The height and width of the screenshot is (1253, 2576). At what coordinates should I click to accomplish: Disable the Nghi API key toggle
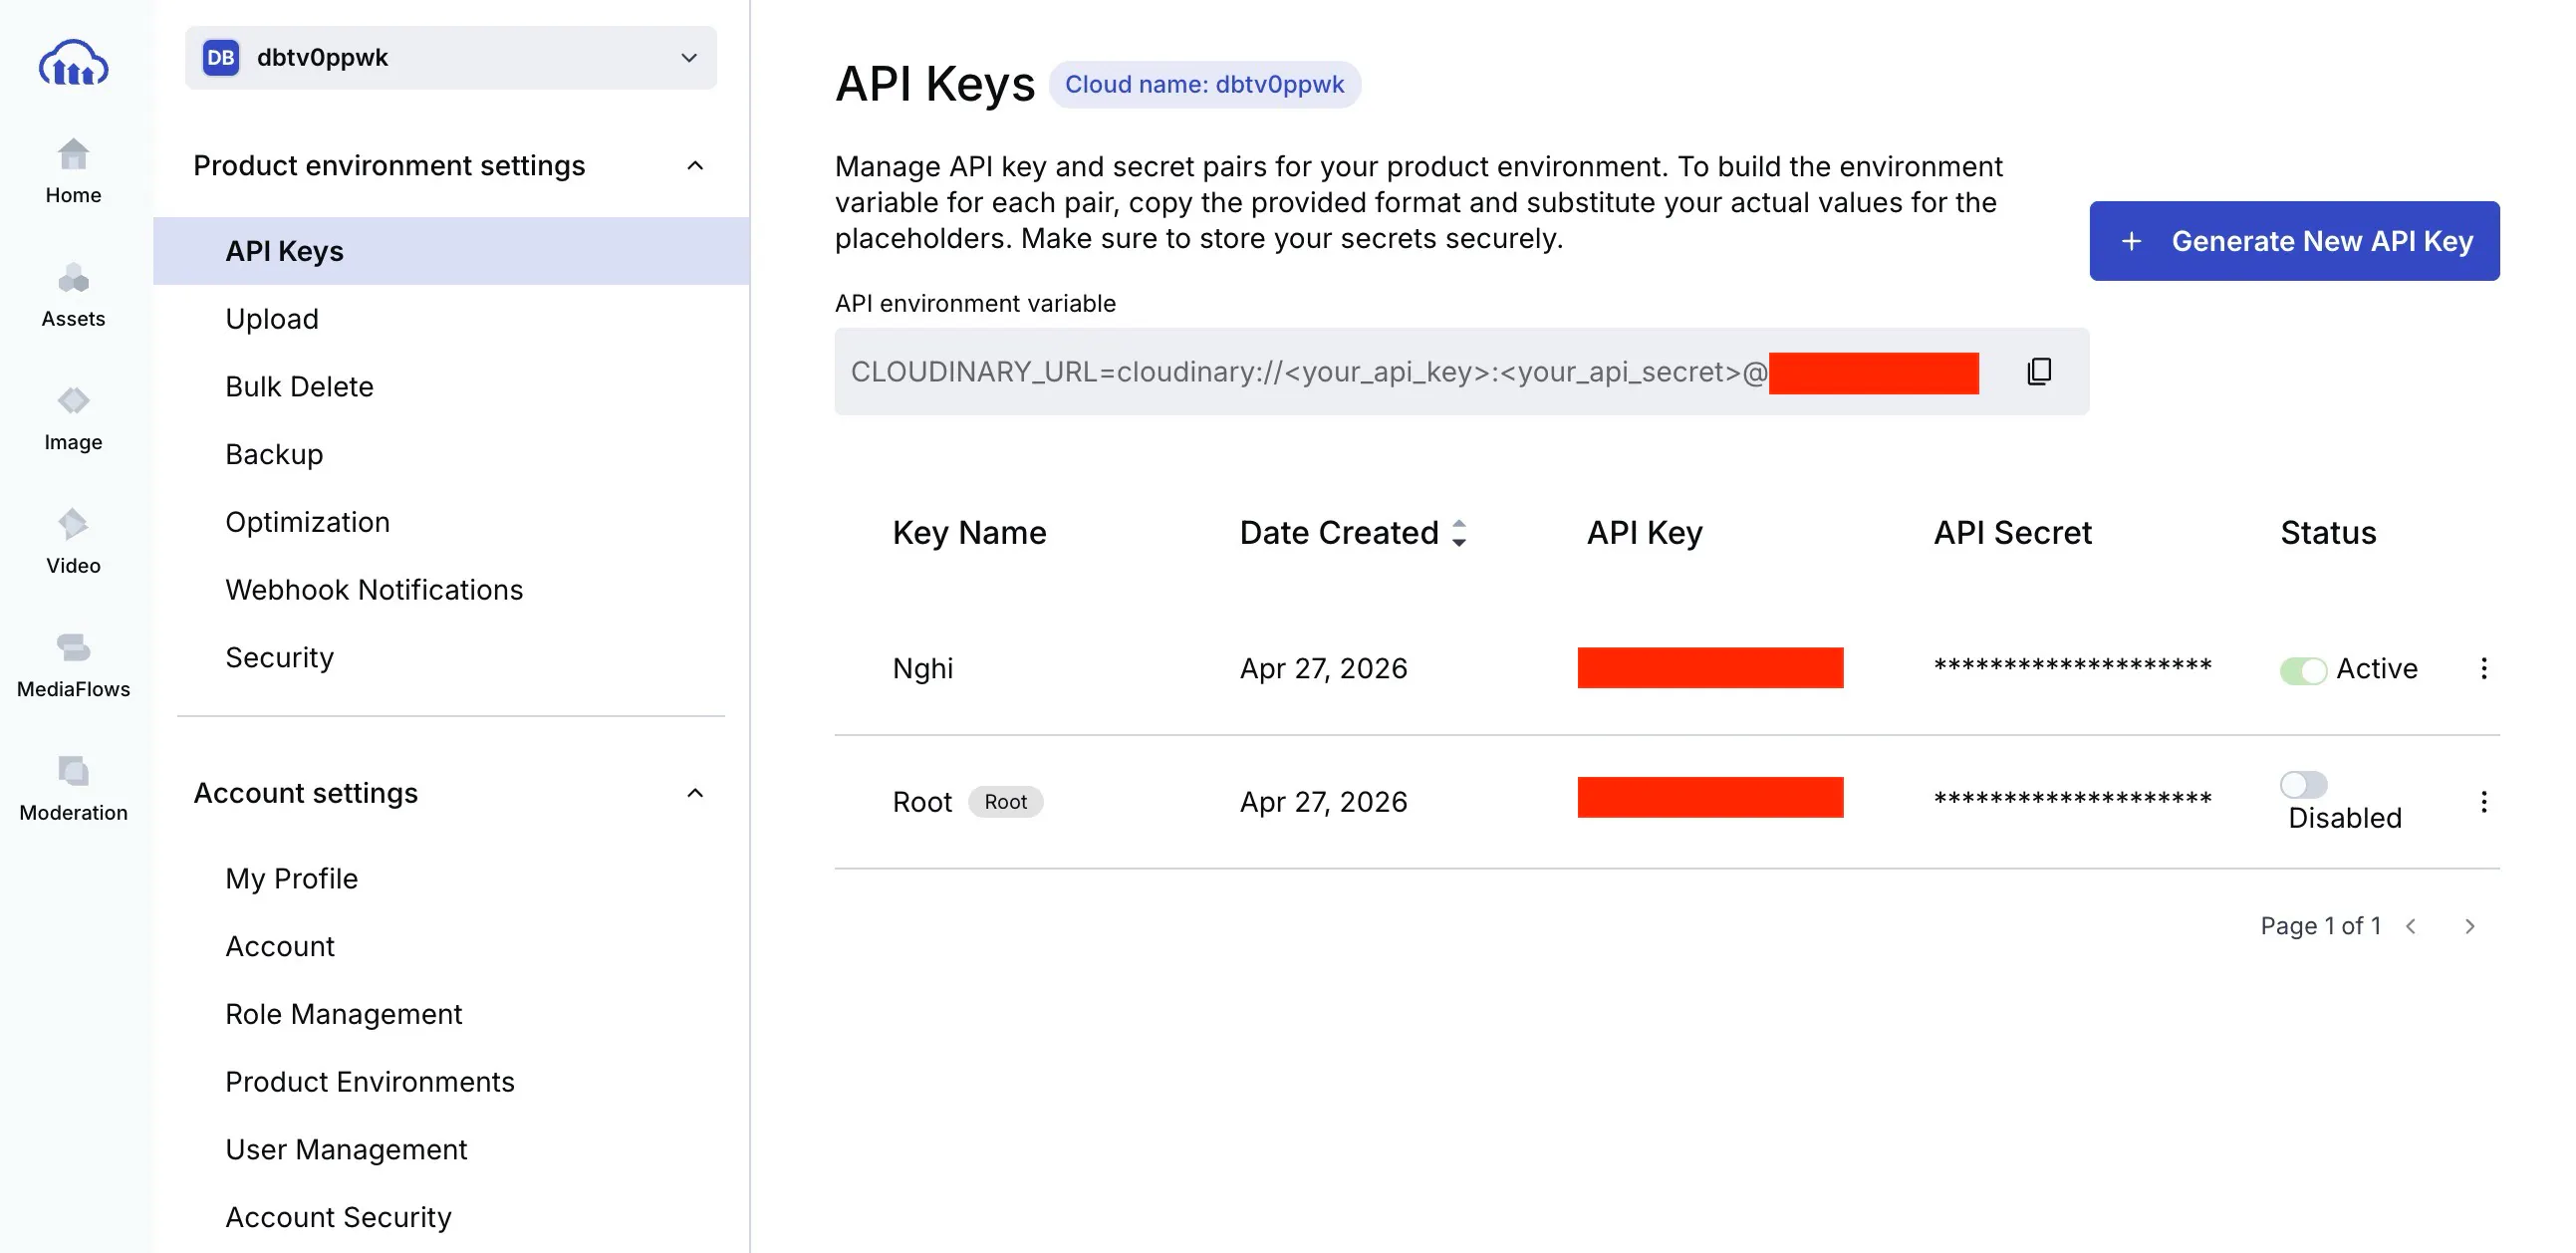click(2302, 670)
